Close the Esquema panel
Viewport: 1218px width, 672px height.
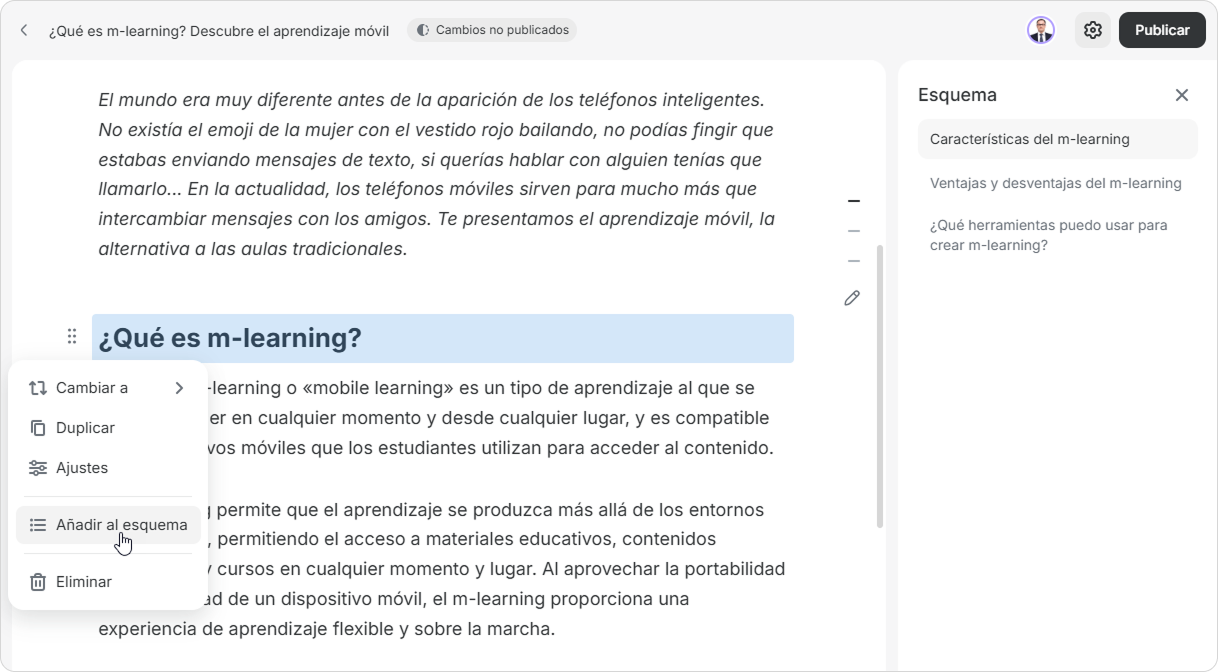point(1181,95)
